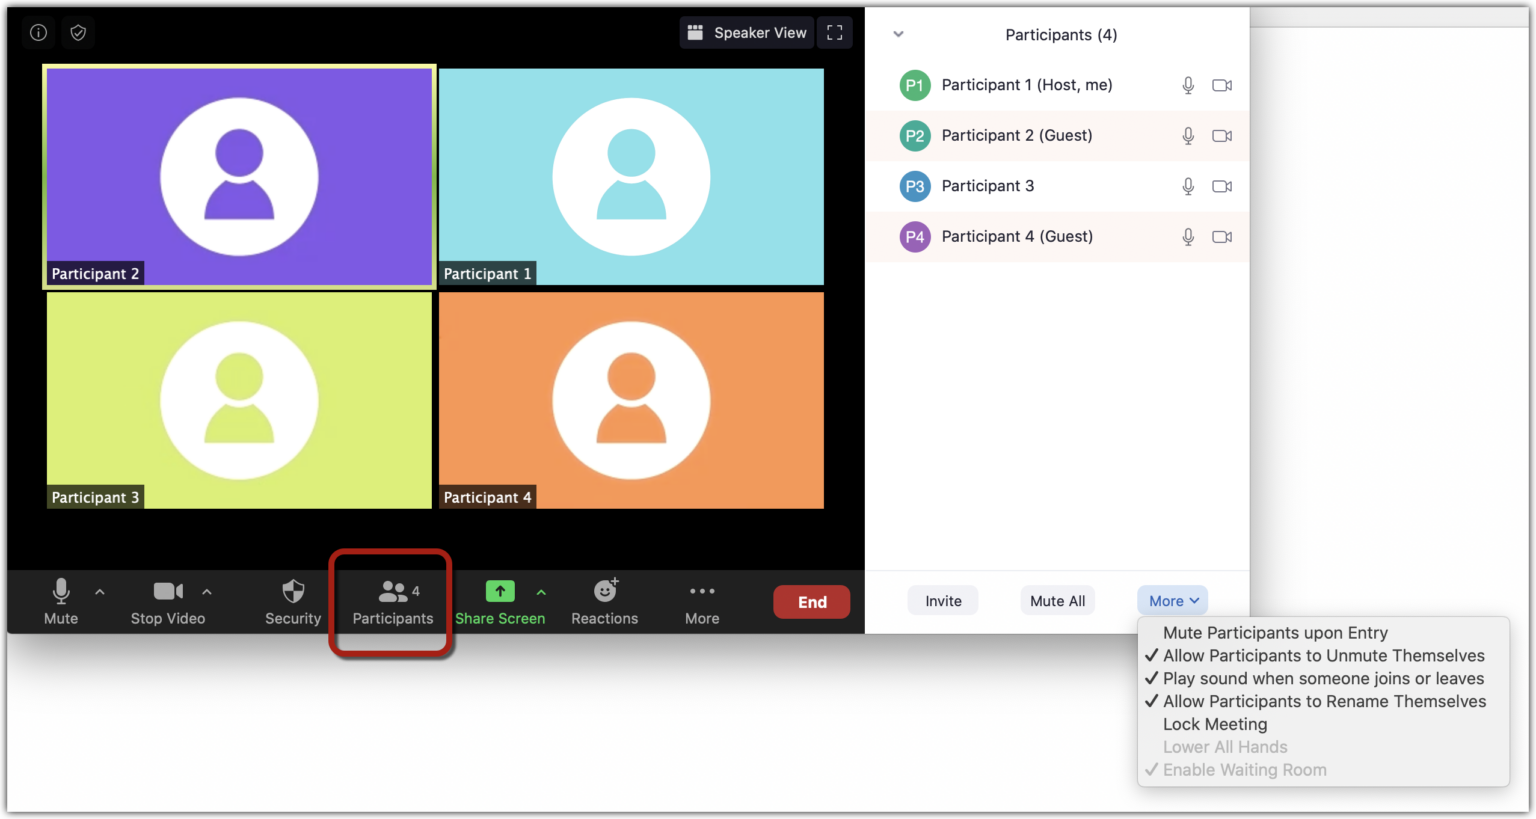Click the meeting information icon
This screenshot has height=819, width=1536.
pyautogui.click(x=37, y=32)
